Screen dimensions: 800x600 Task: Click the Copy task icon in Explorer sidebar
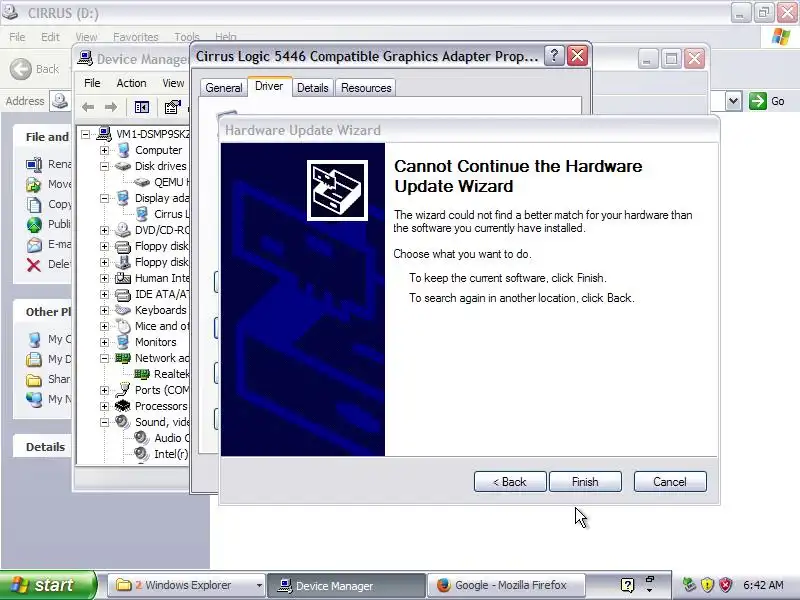coord(34,204)
